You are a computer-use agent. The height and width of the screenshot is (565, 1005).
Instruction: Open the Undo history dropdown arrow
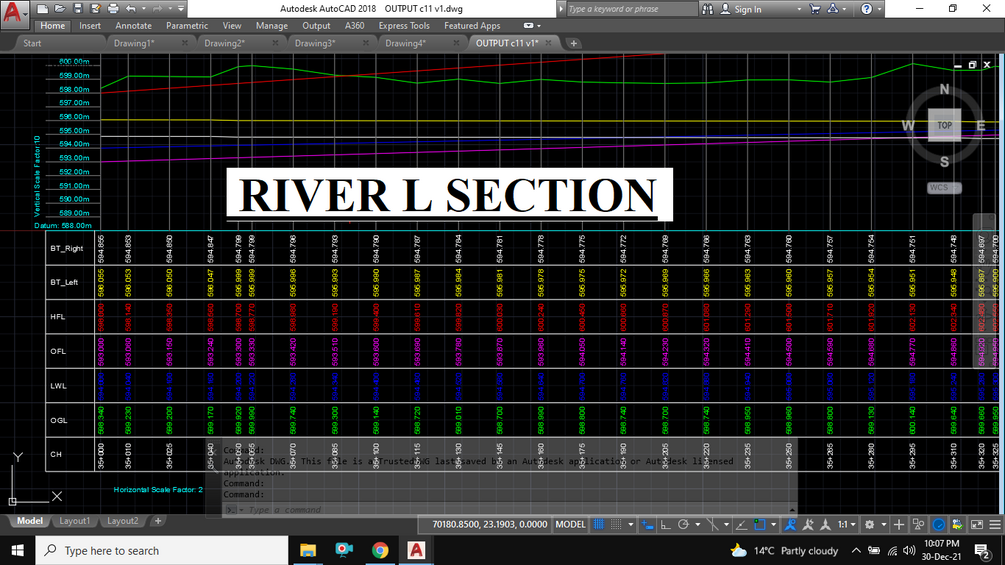(143, 9)
